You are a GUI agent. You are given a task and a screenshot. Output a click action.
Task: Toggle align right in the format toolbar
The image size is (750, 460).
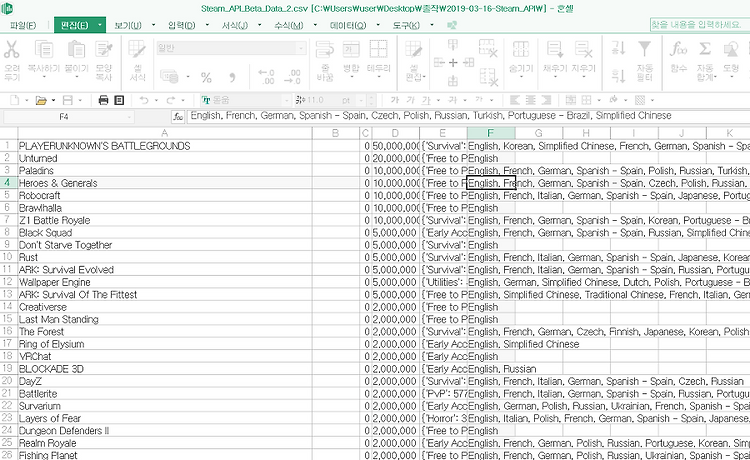pyautogui.click(x=546, y=100)
